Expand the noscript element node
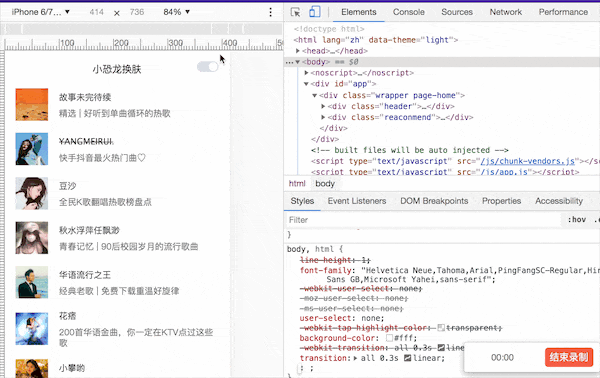This screenshot has width=600, height=378. pos(306,73)
